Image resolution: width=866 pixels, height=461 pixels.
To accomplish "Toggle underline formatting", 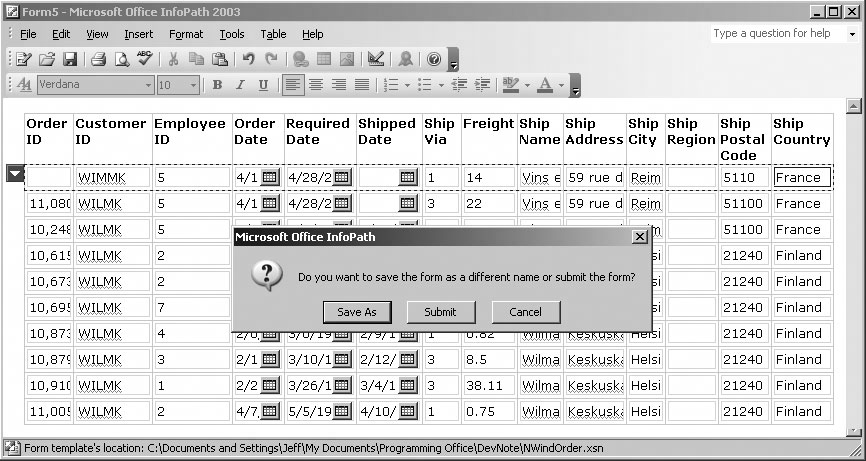I will 263,85.
